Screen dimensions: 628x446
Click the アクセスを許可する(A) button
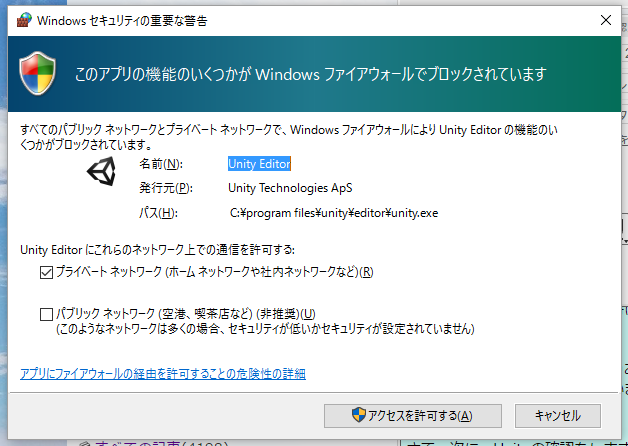click(x=413, y=416)
